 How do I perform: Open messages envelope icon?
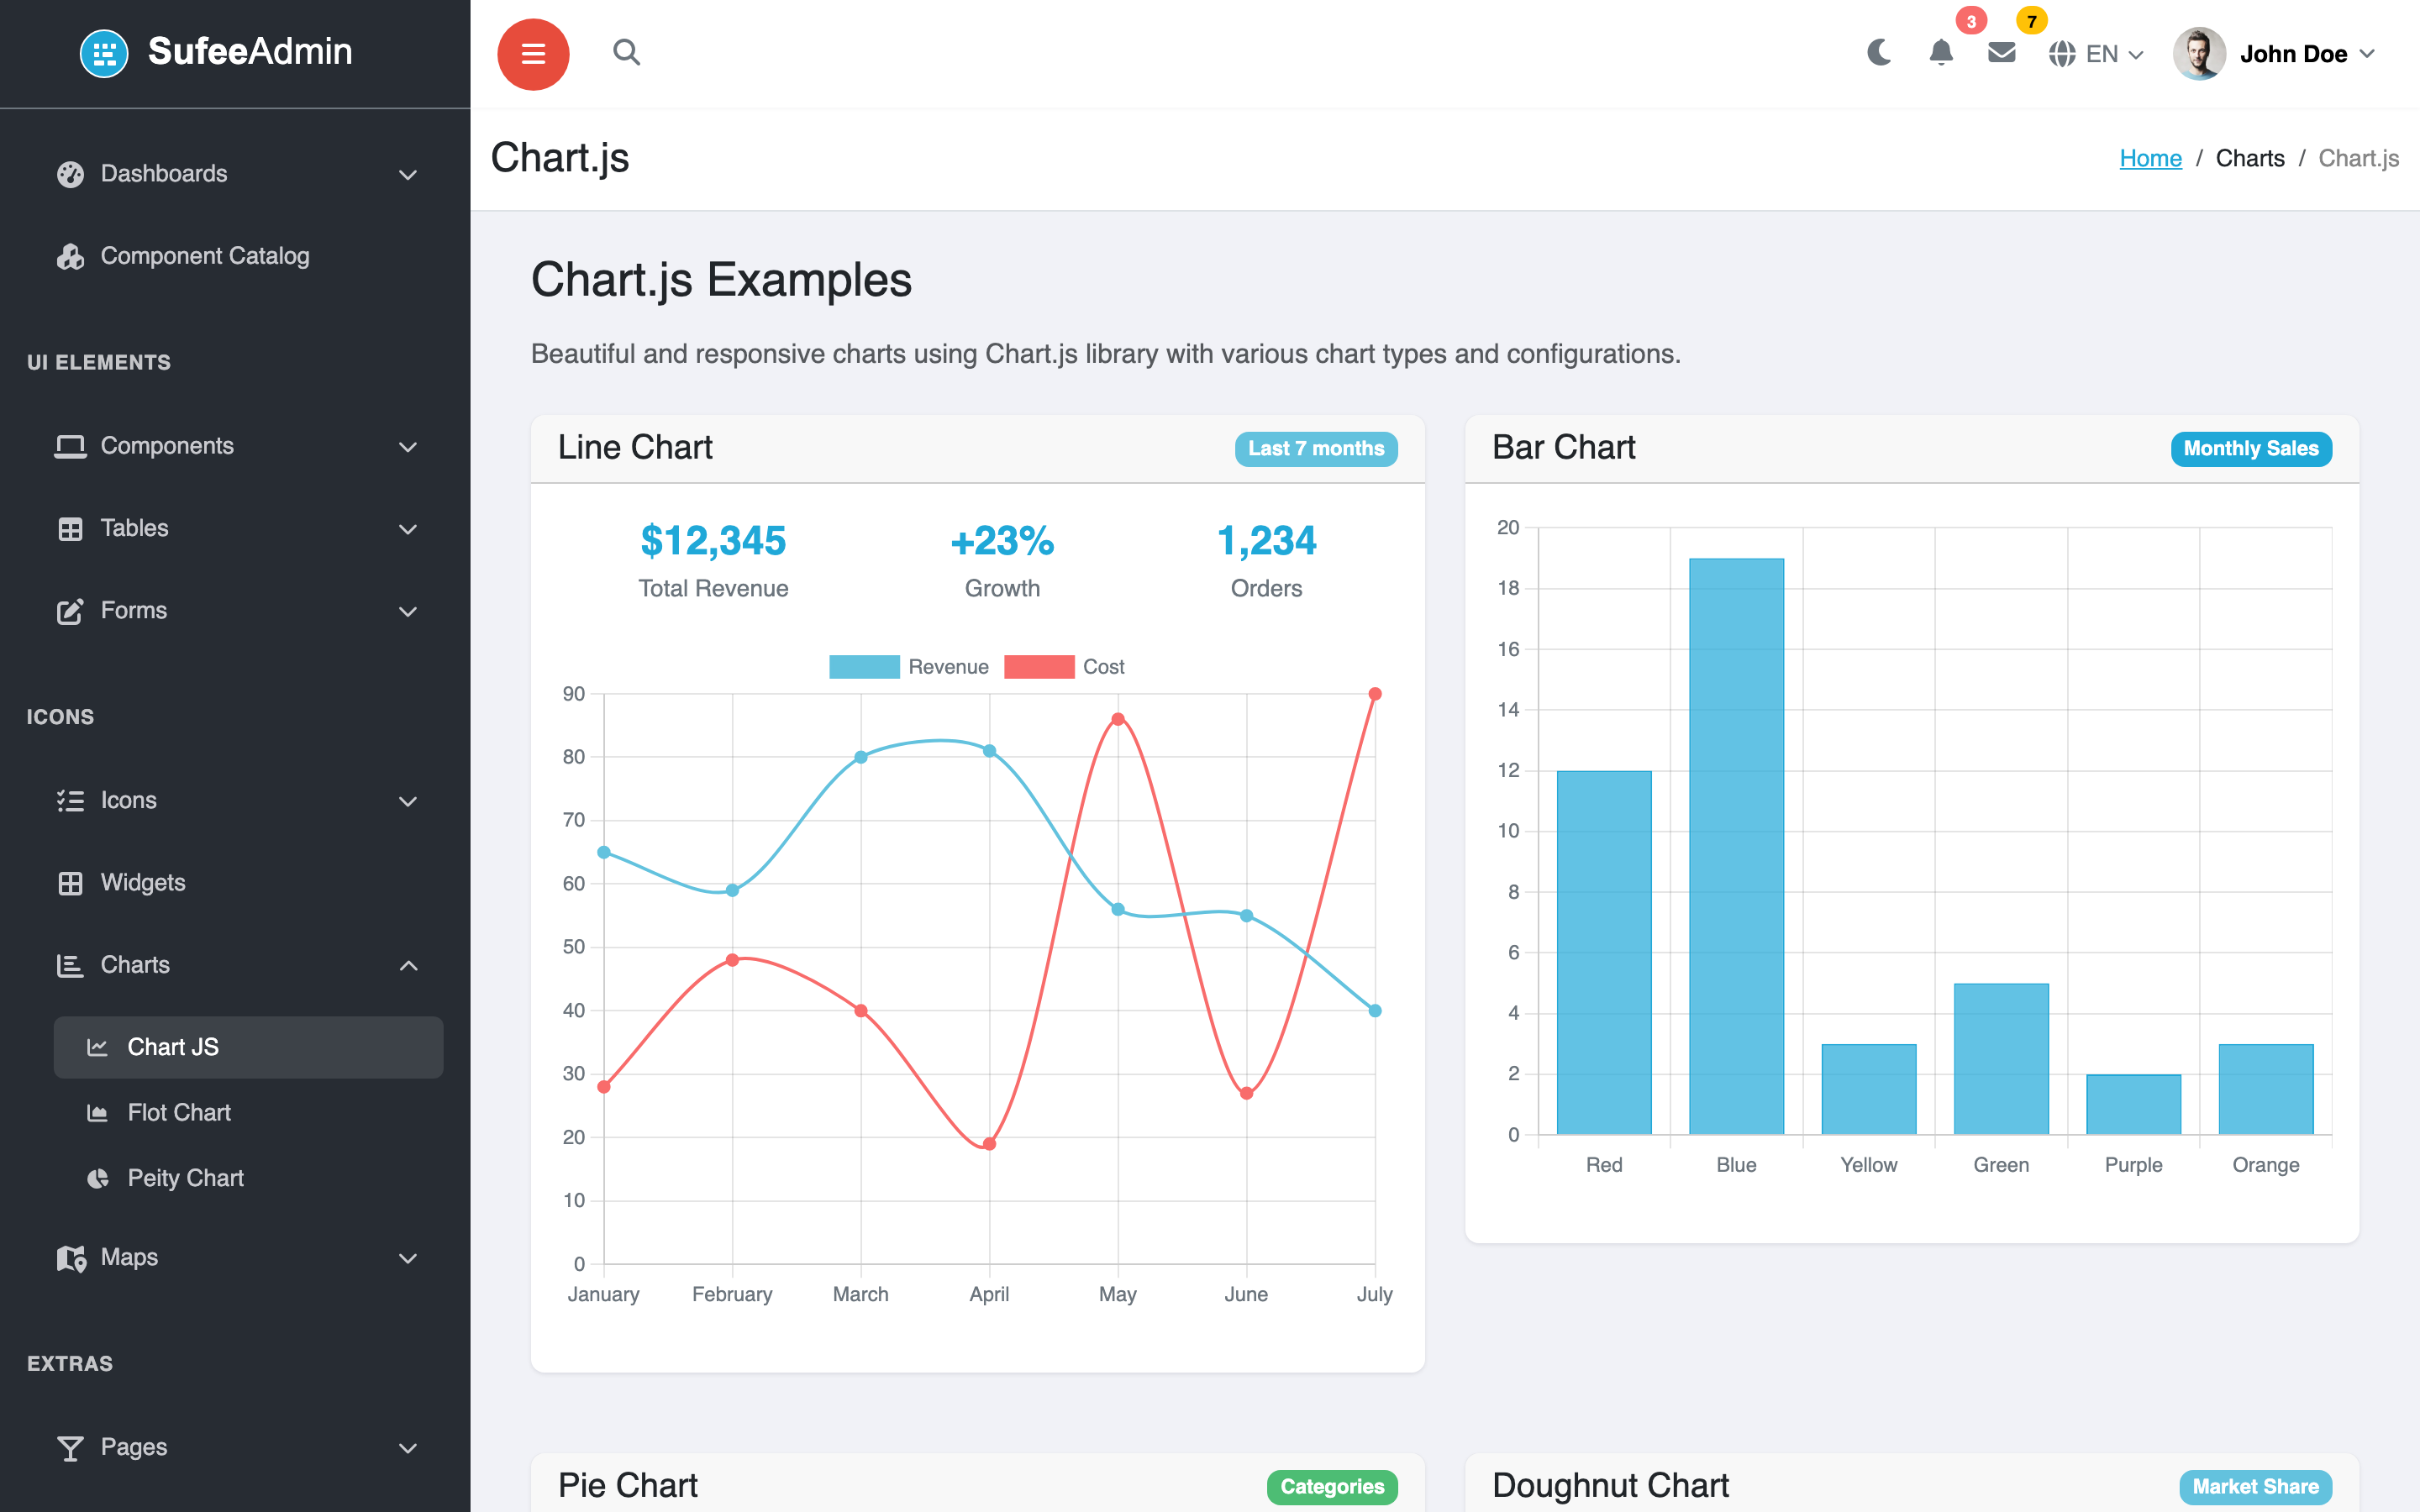pos(2002,53)
